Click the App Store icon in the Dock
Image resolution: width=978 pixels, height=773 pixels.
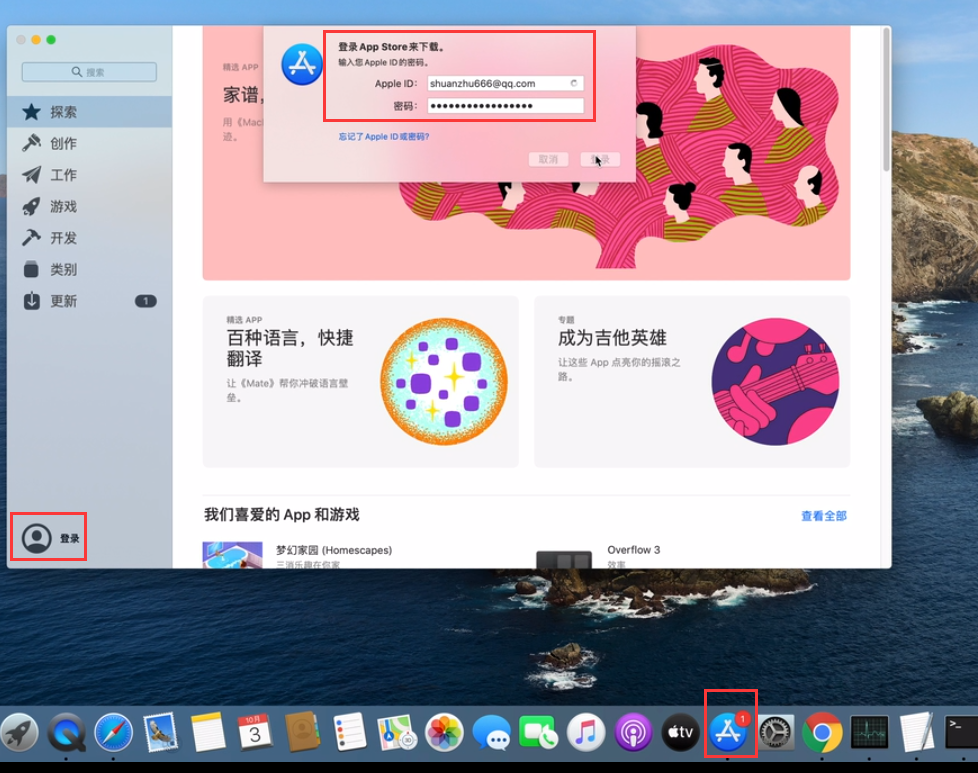pyautogui.click(x=728, y=732)
